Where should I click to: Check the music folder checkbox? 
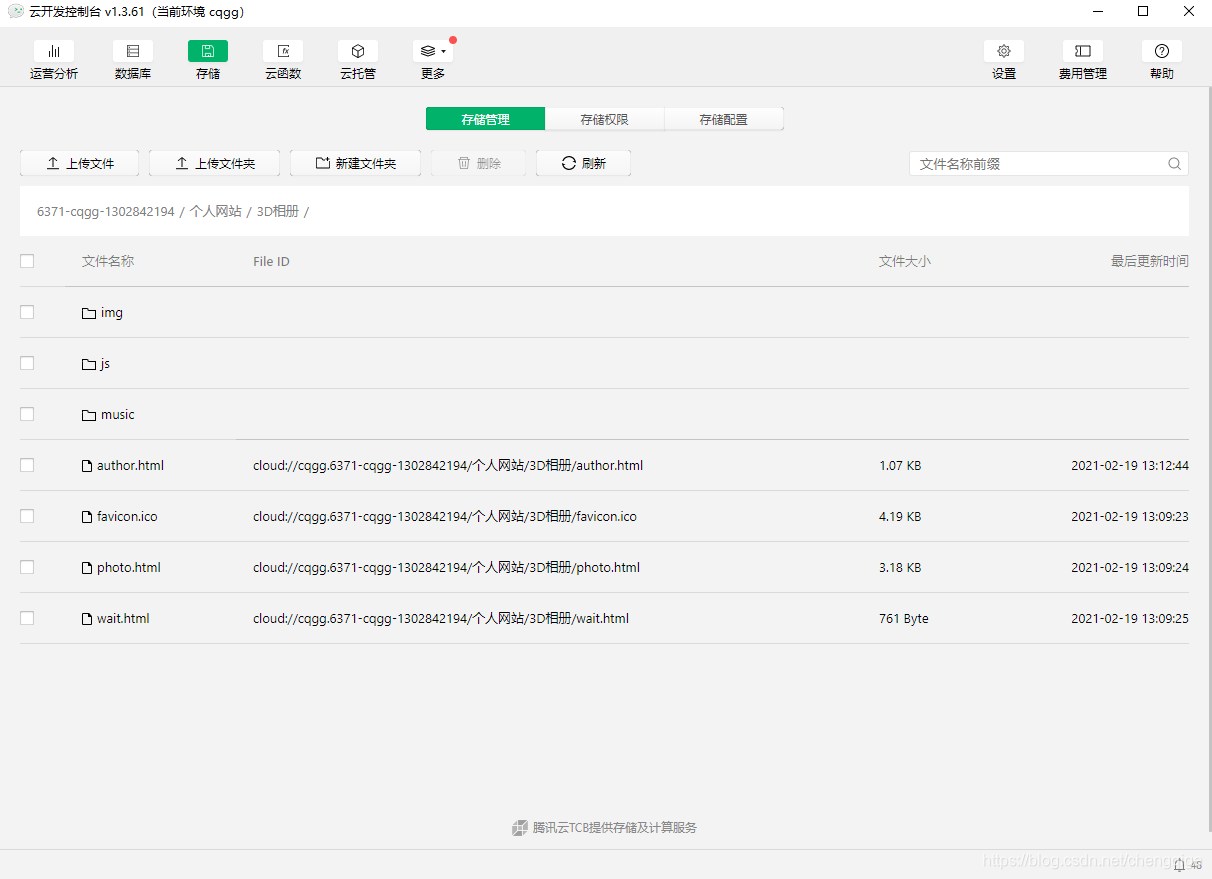27,414
